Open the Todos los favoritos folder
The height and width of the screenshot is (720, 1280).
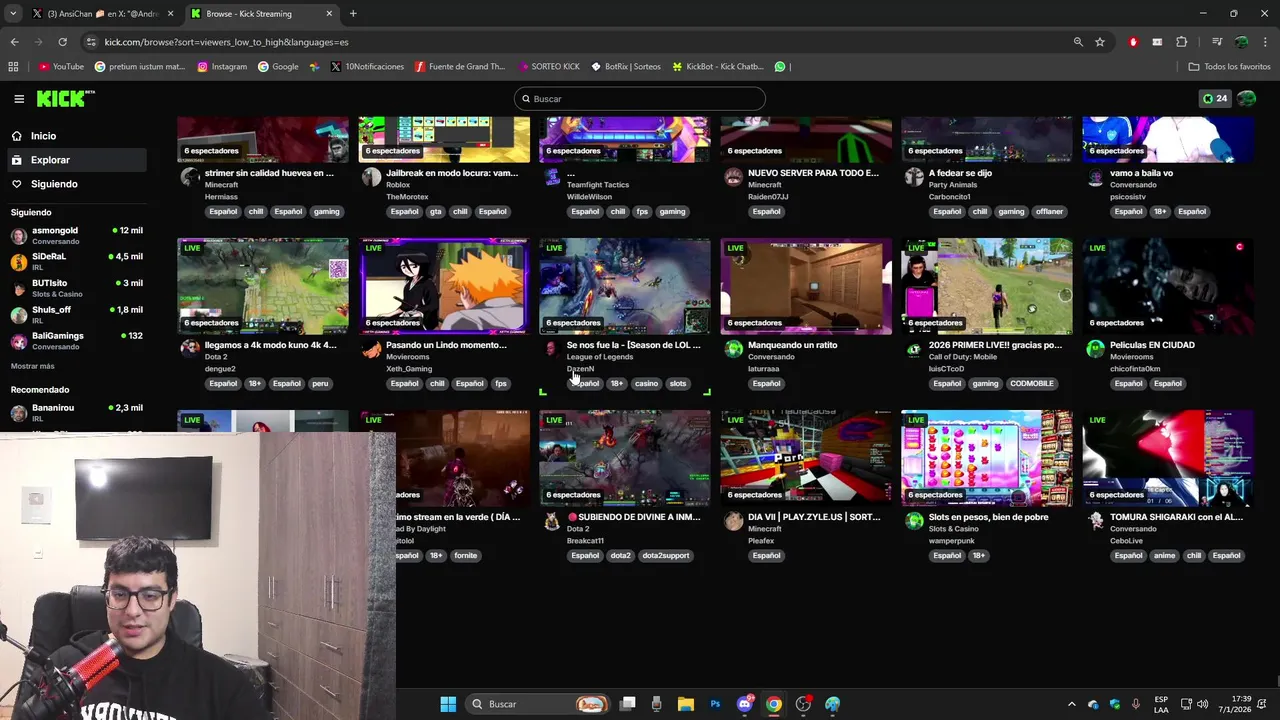(x=1229, y=67)
